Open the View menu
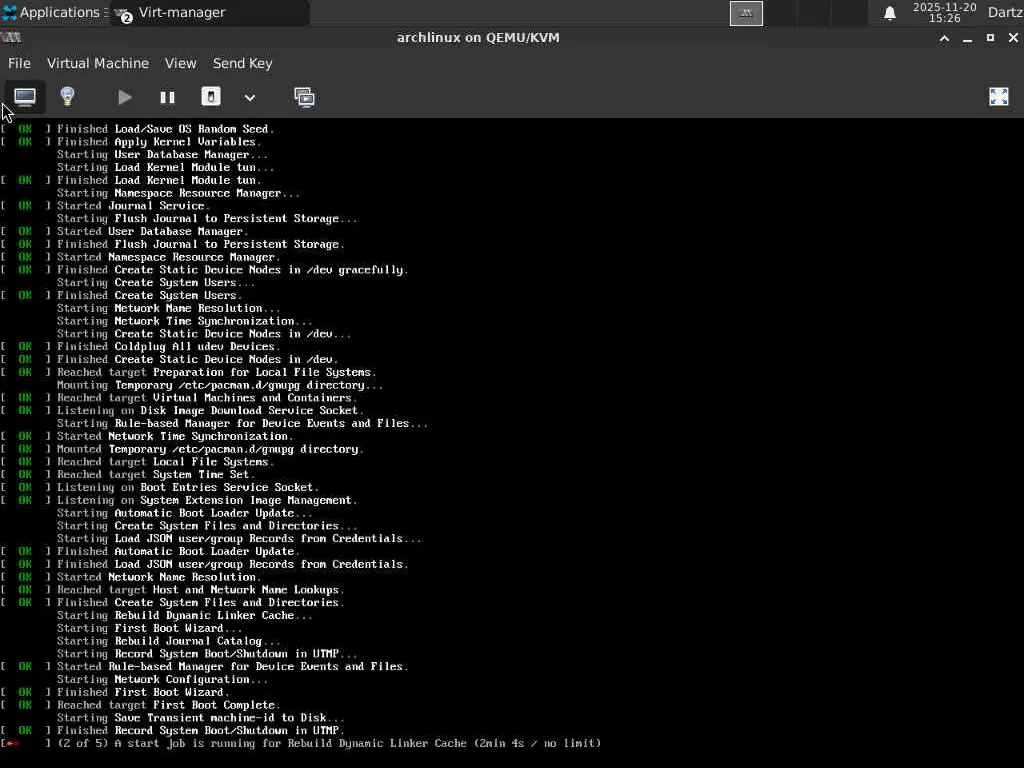Image resolution: width=1024 pixels, height=768 pixels. click(180, 63)
